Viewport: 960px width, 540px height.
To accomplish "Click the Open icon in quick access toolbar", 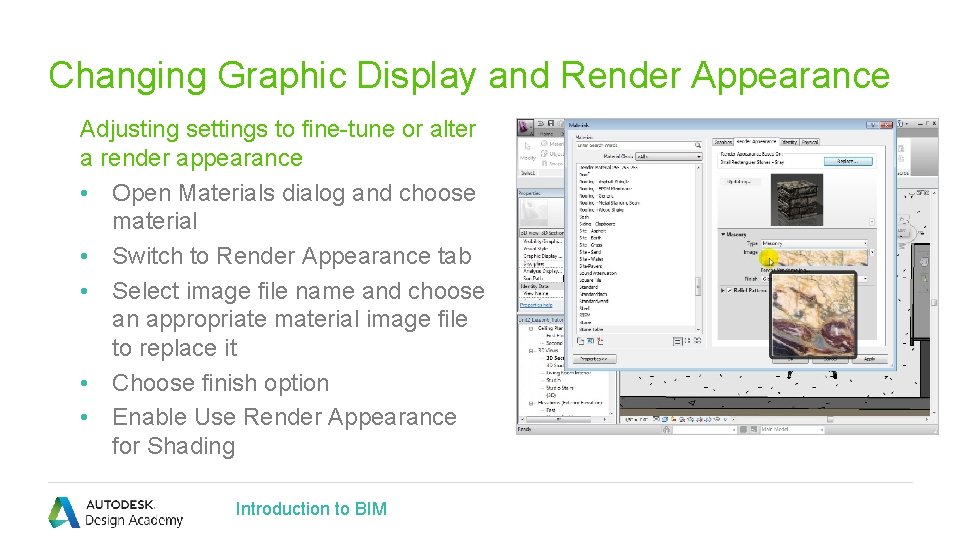I will click(541, 123).
